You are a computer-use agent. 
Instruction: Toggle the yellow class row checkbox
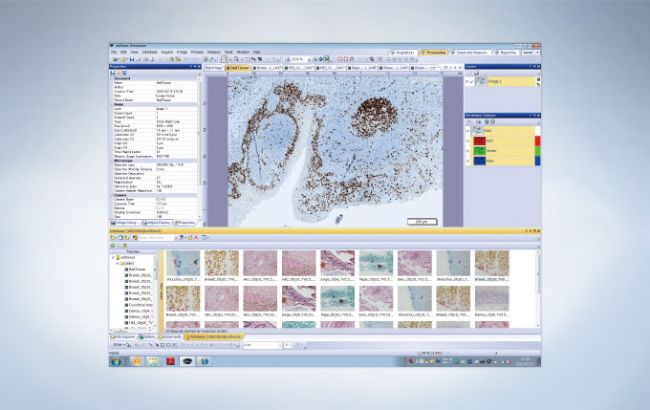pyautogui.click(x=468, y=131)
